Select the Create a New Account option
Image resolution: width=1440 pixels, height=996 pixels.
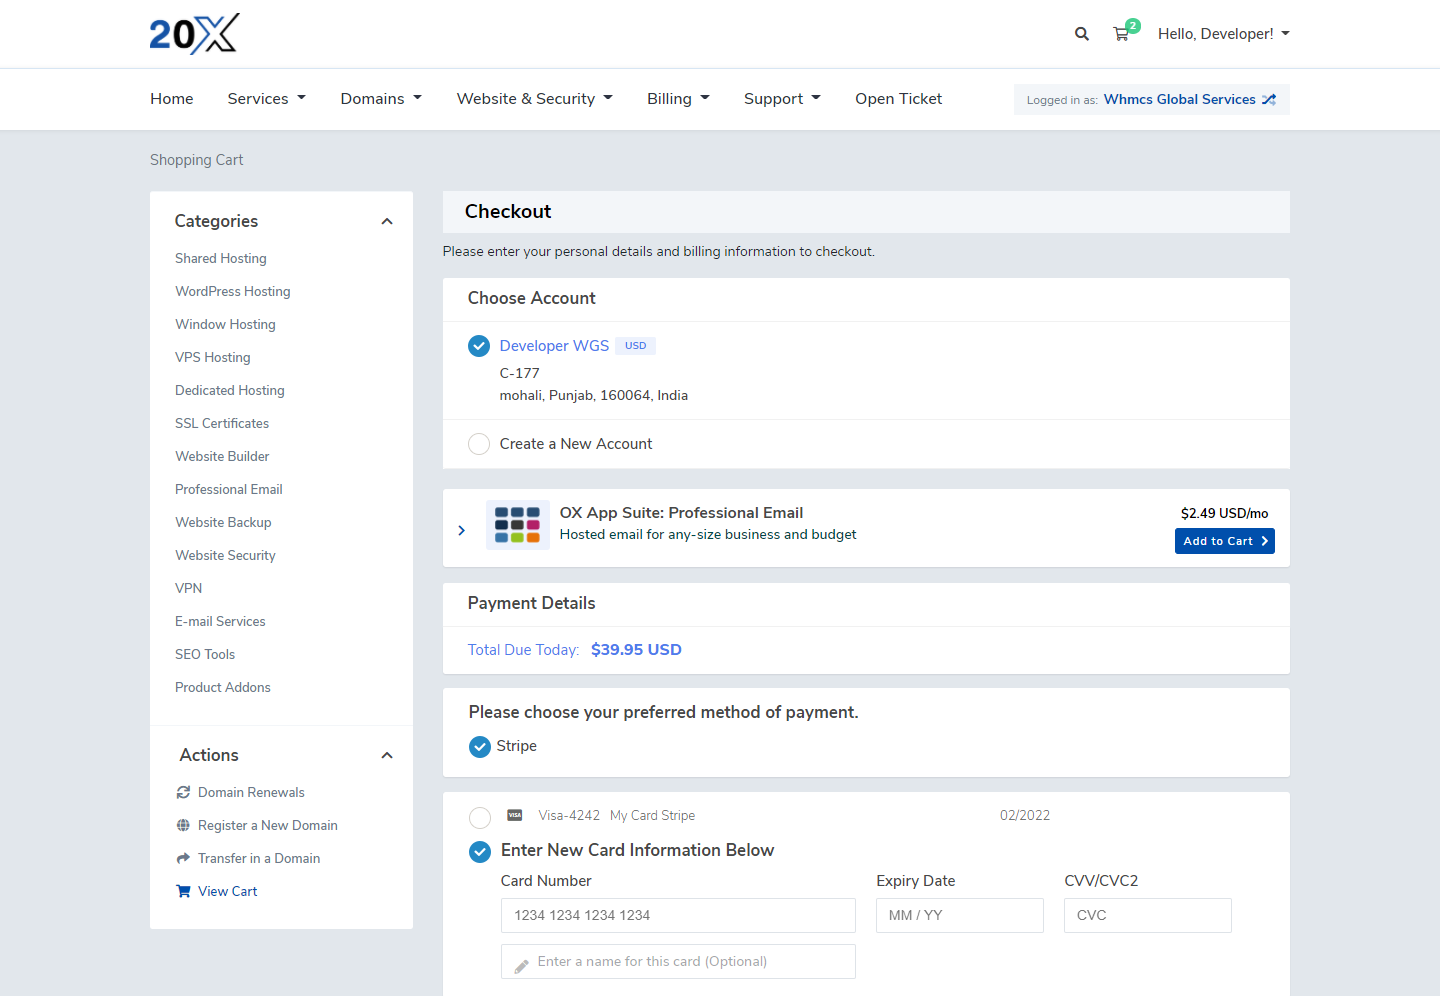[x=479, y=444]
